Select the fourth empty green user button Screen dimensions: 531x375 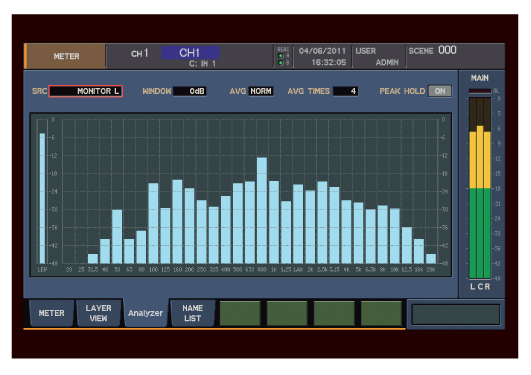[381, 313]
